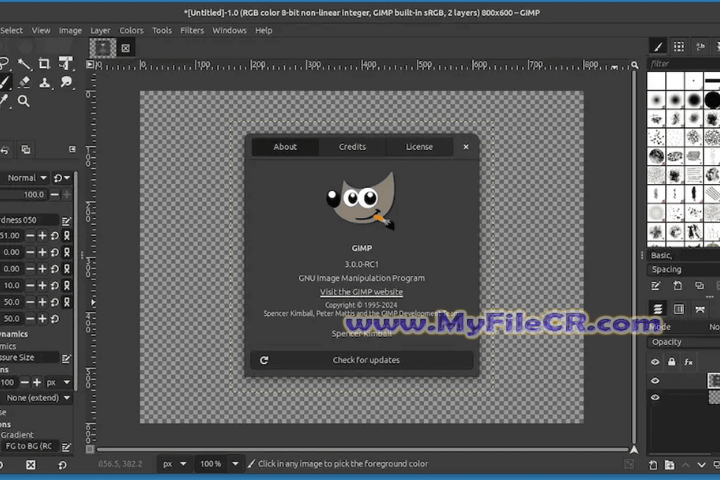
Task: Open the Windows menu
Action: (229, 30)
